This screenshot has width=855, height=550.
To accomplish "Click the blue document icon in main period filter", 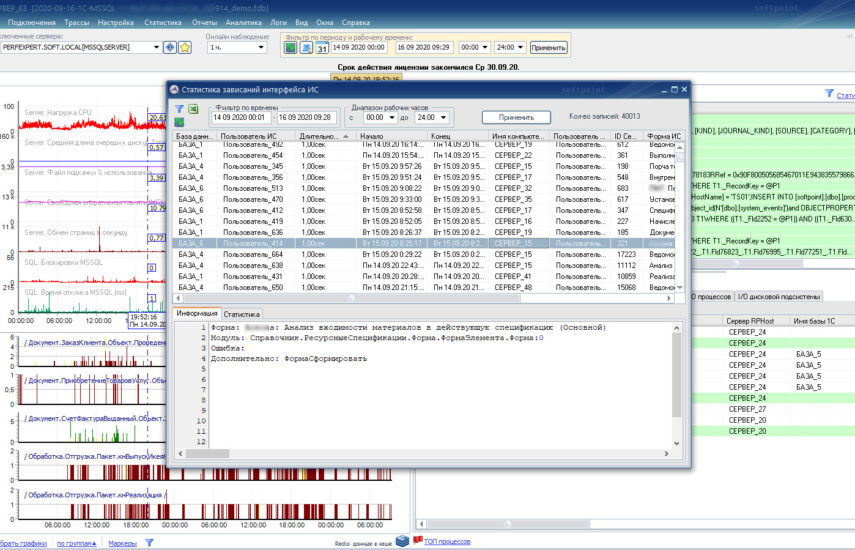I will pyautogui.click(x=306, y=48).
